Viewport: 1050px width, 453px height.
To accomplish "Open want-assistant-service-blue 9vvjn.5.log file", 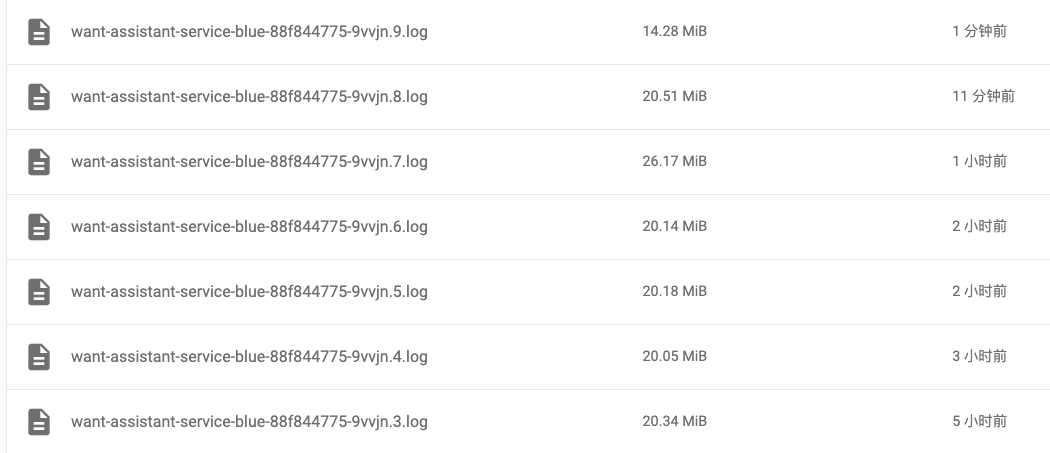I will coord(249,292).
